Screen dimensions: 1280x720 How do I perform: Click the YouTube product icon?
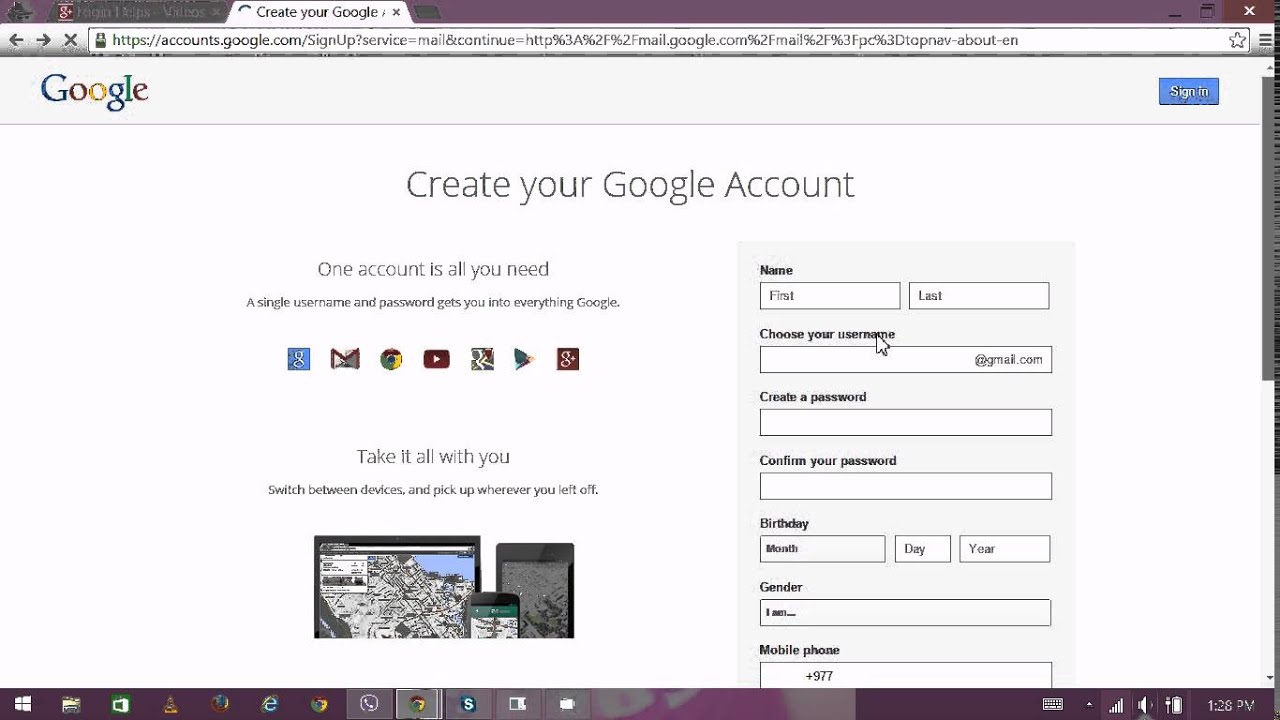click(436, 359)
